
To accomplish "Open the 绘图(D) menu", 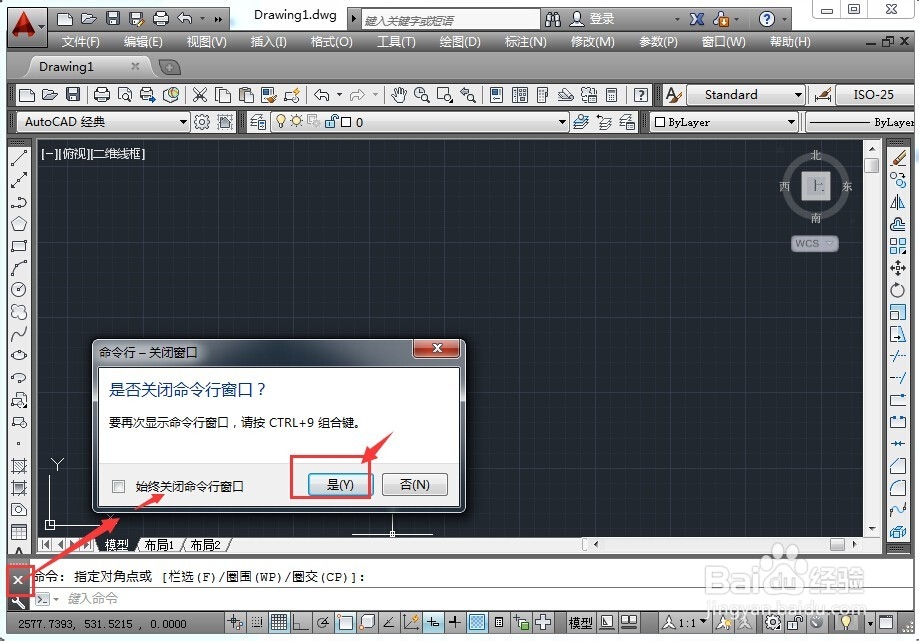I will [x=460, y=42].
